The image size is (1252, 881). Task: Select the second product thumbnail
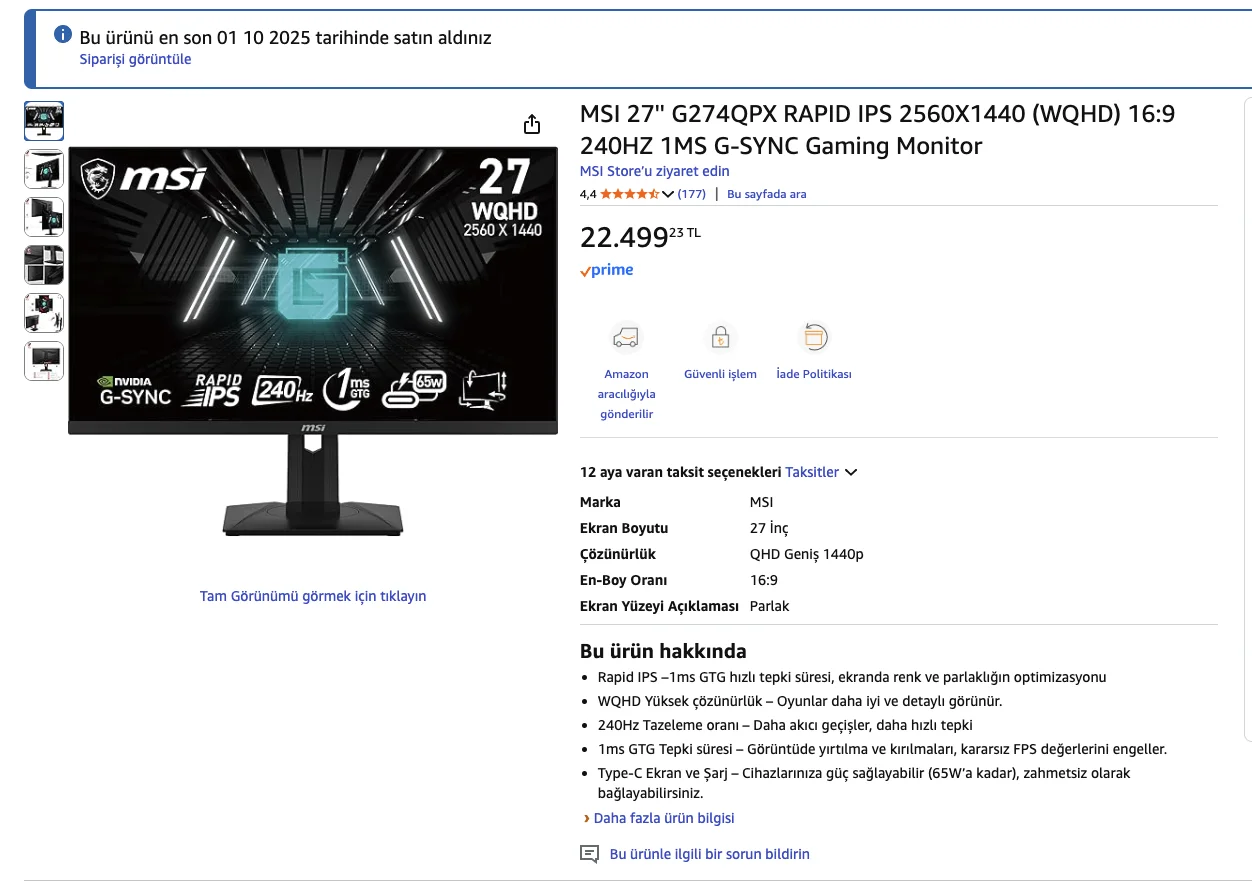[x=44, y=169]
